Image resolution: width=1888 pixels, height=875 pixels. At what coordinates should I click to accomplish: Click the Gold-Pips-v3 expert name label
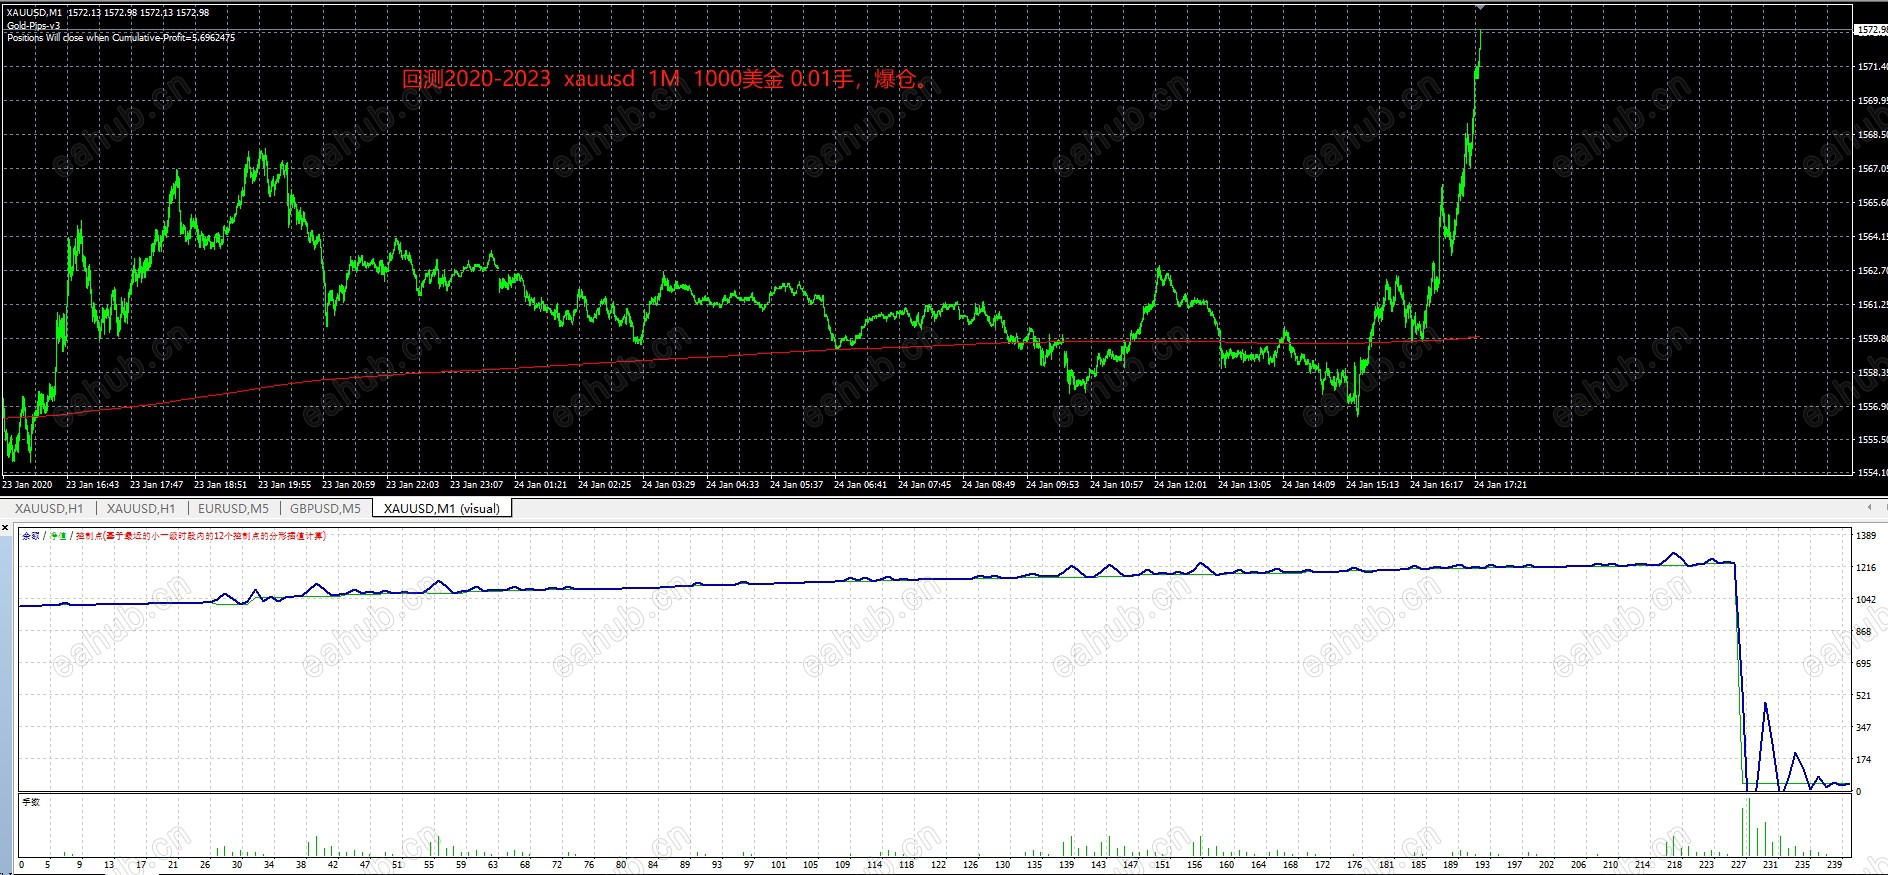[33, 26]
